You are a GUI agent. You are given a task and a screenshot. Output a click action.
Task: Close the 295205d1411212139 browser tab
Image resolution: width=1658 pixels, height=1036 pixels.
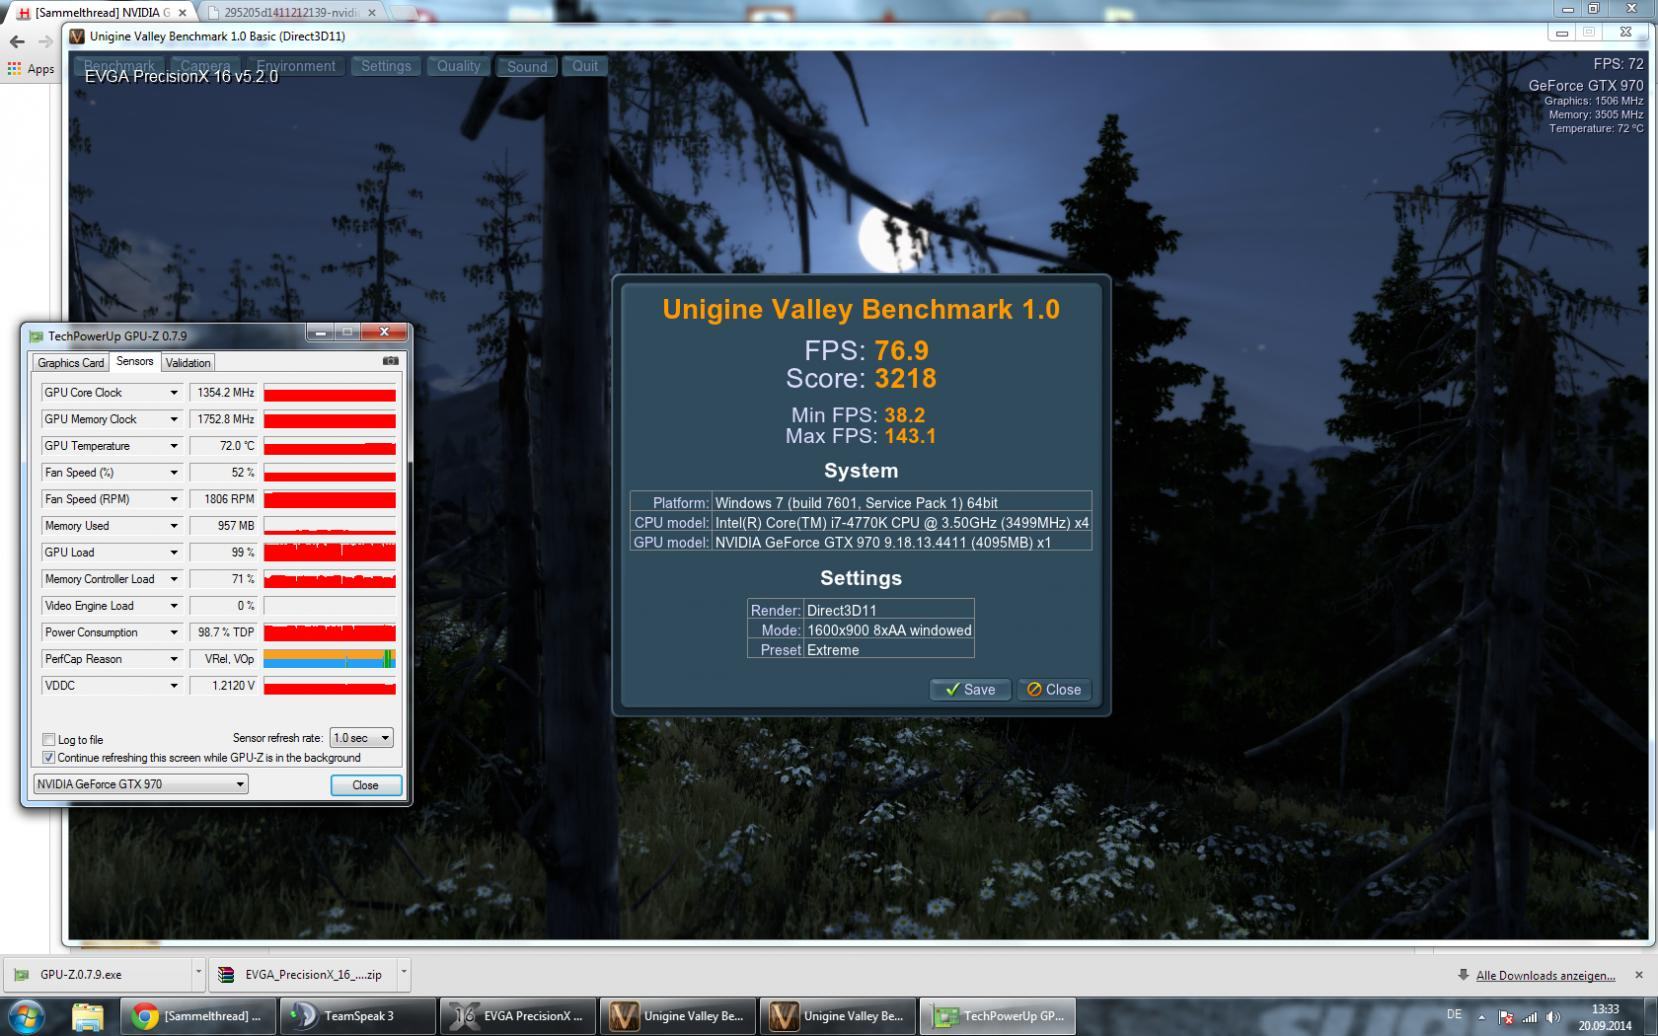(372, 13)
